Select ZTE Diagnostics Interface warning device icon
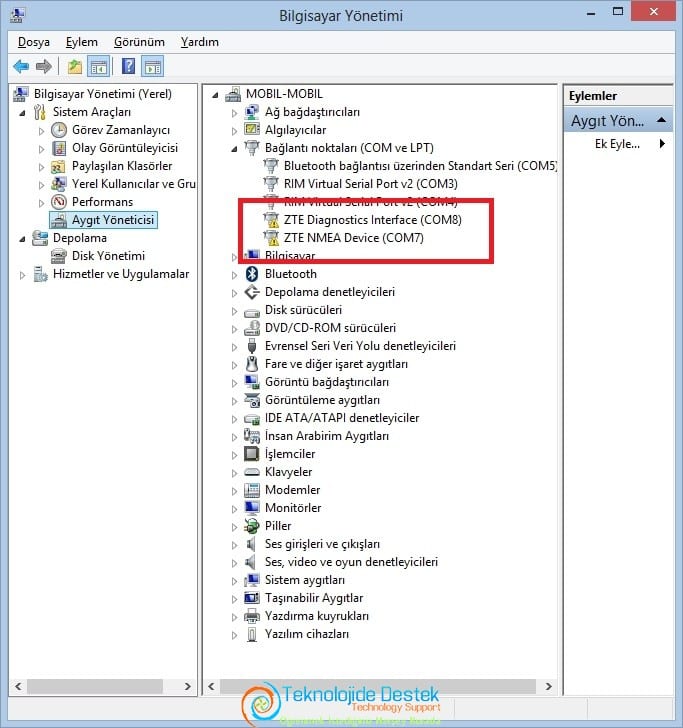This screenshot has width=683, height=728. coord(271,220)
